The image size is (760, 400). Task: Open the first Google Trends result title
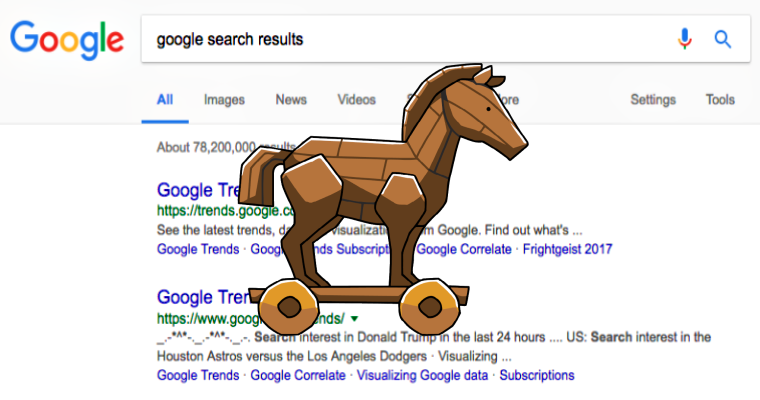(198, 190)
